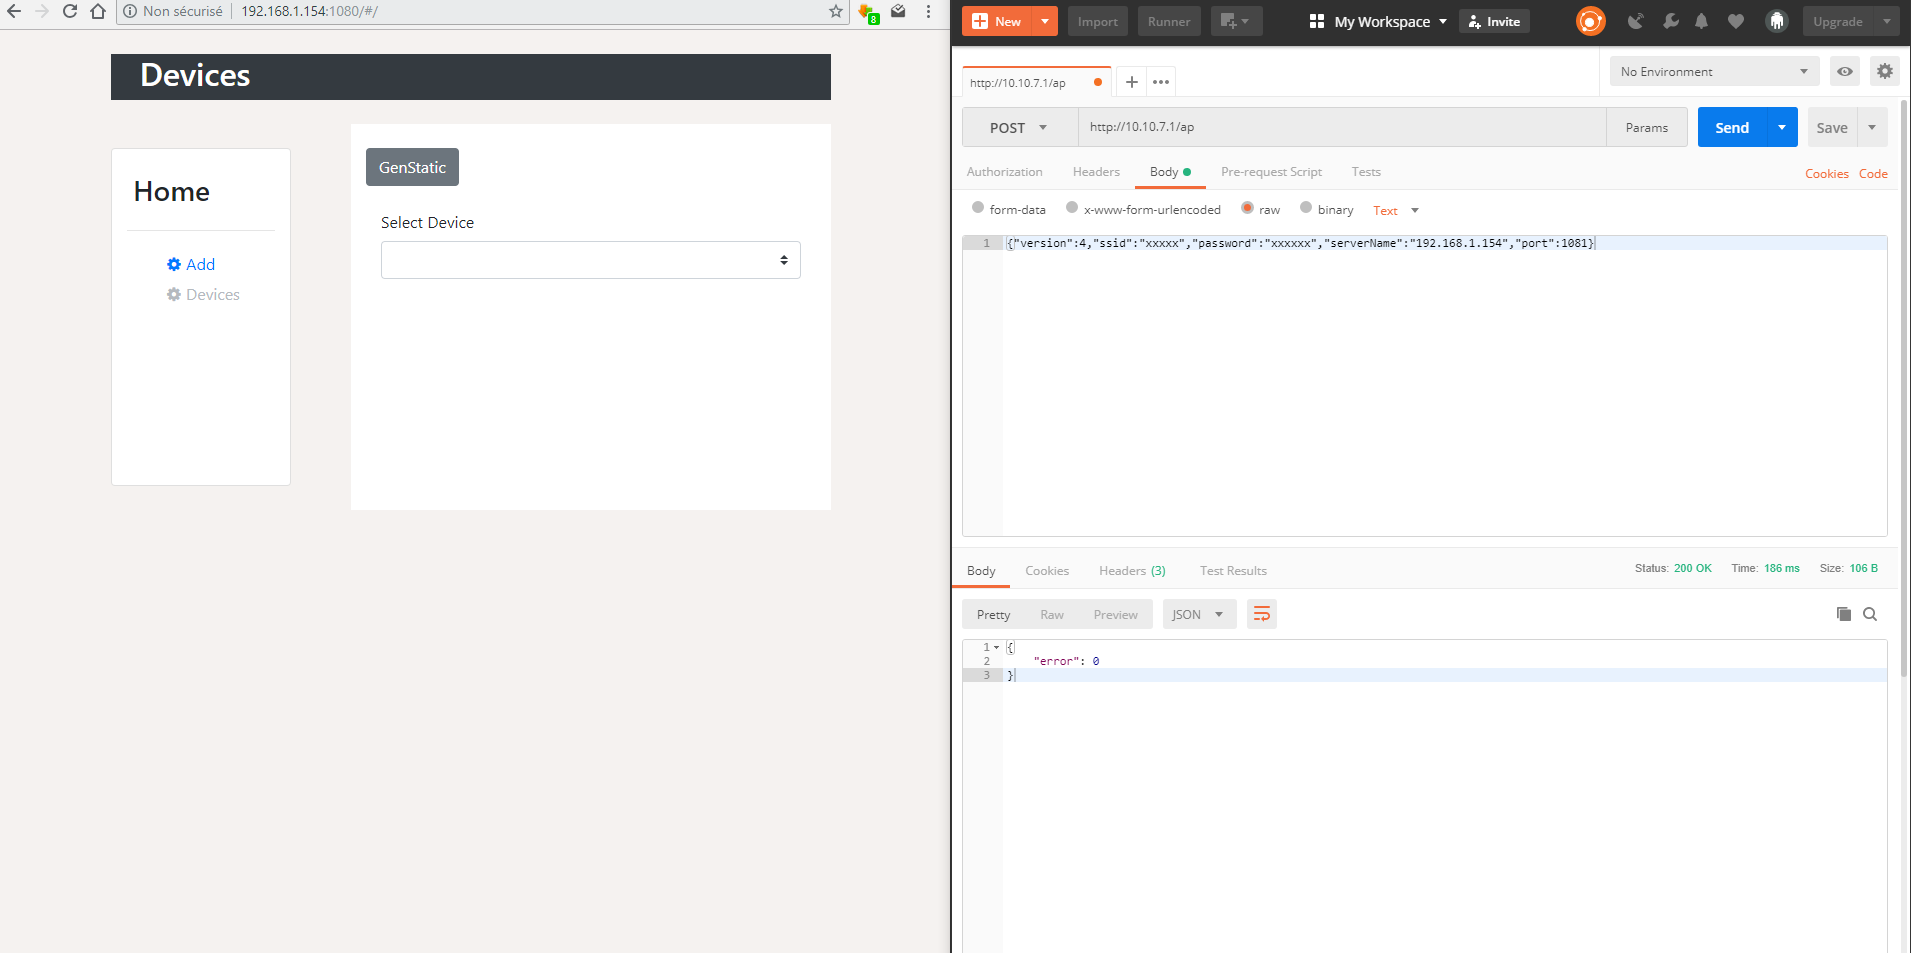Click the blue Send button
Viewport: 1911px width, 953px height.
[1731, 127]
